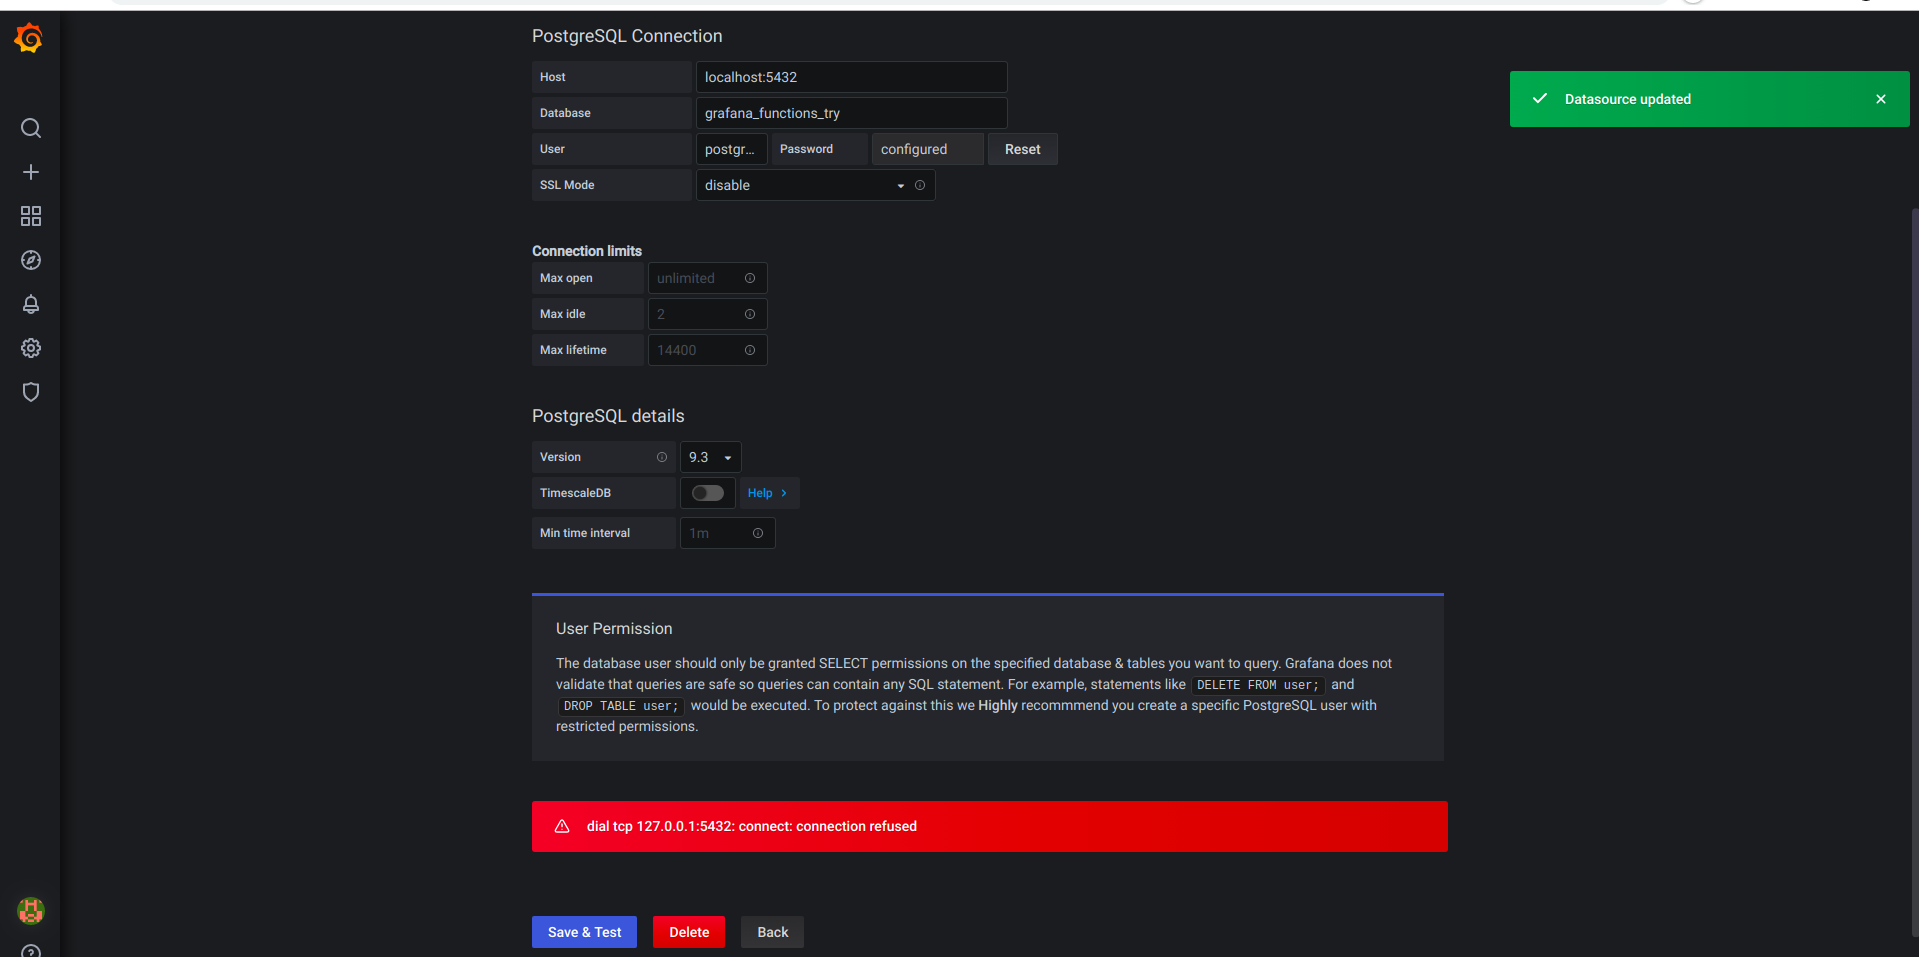1919x957 pixels.
Task: Click the 'PostgreSQL details' heading
Action: 608,416
